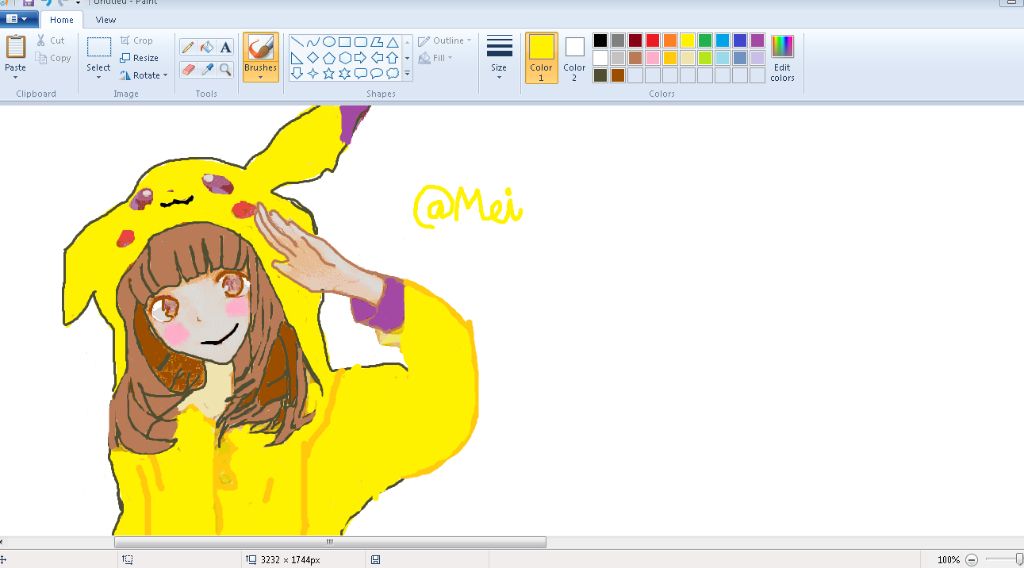Open Edit colors dialog

tap(782, 58)
